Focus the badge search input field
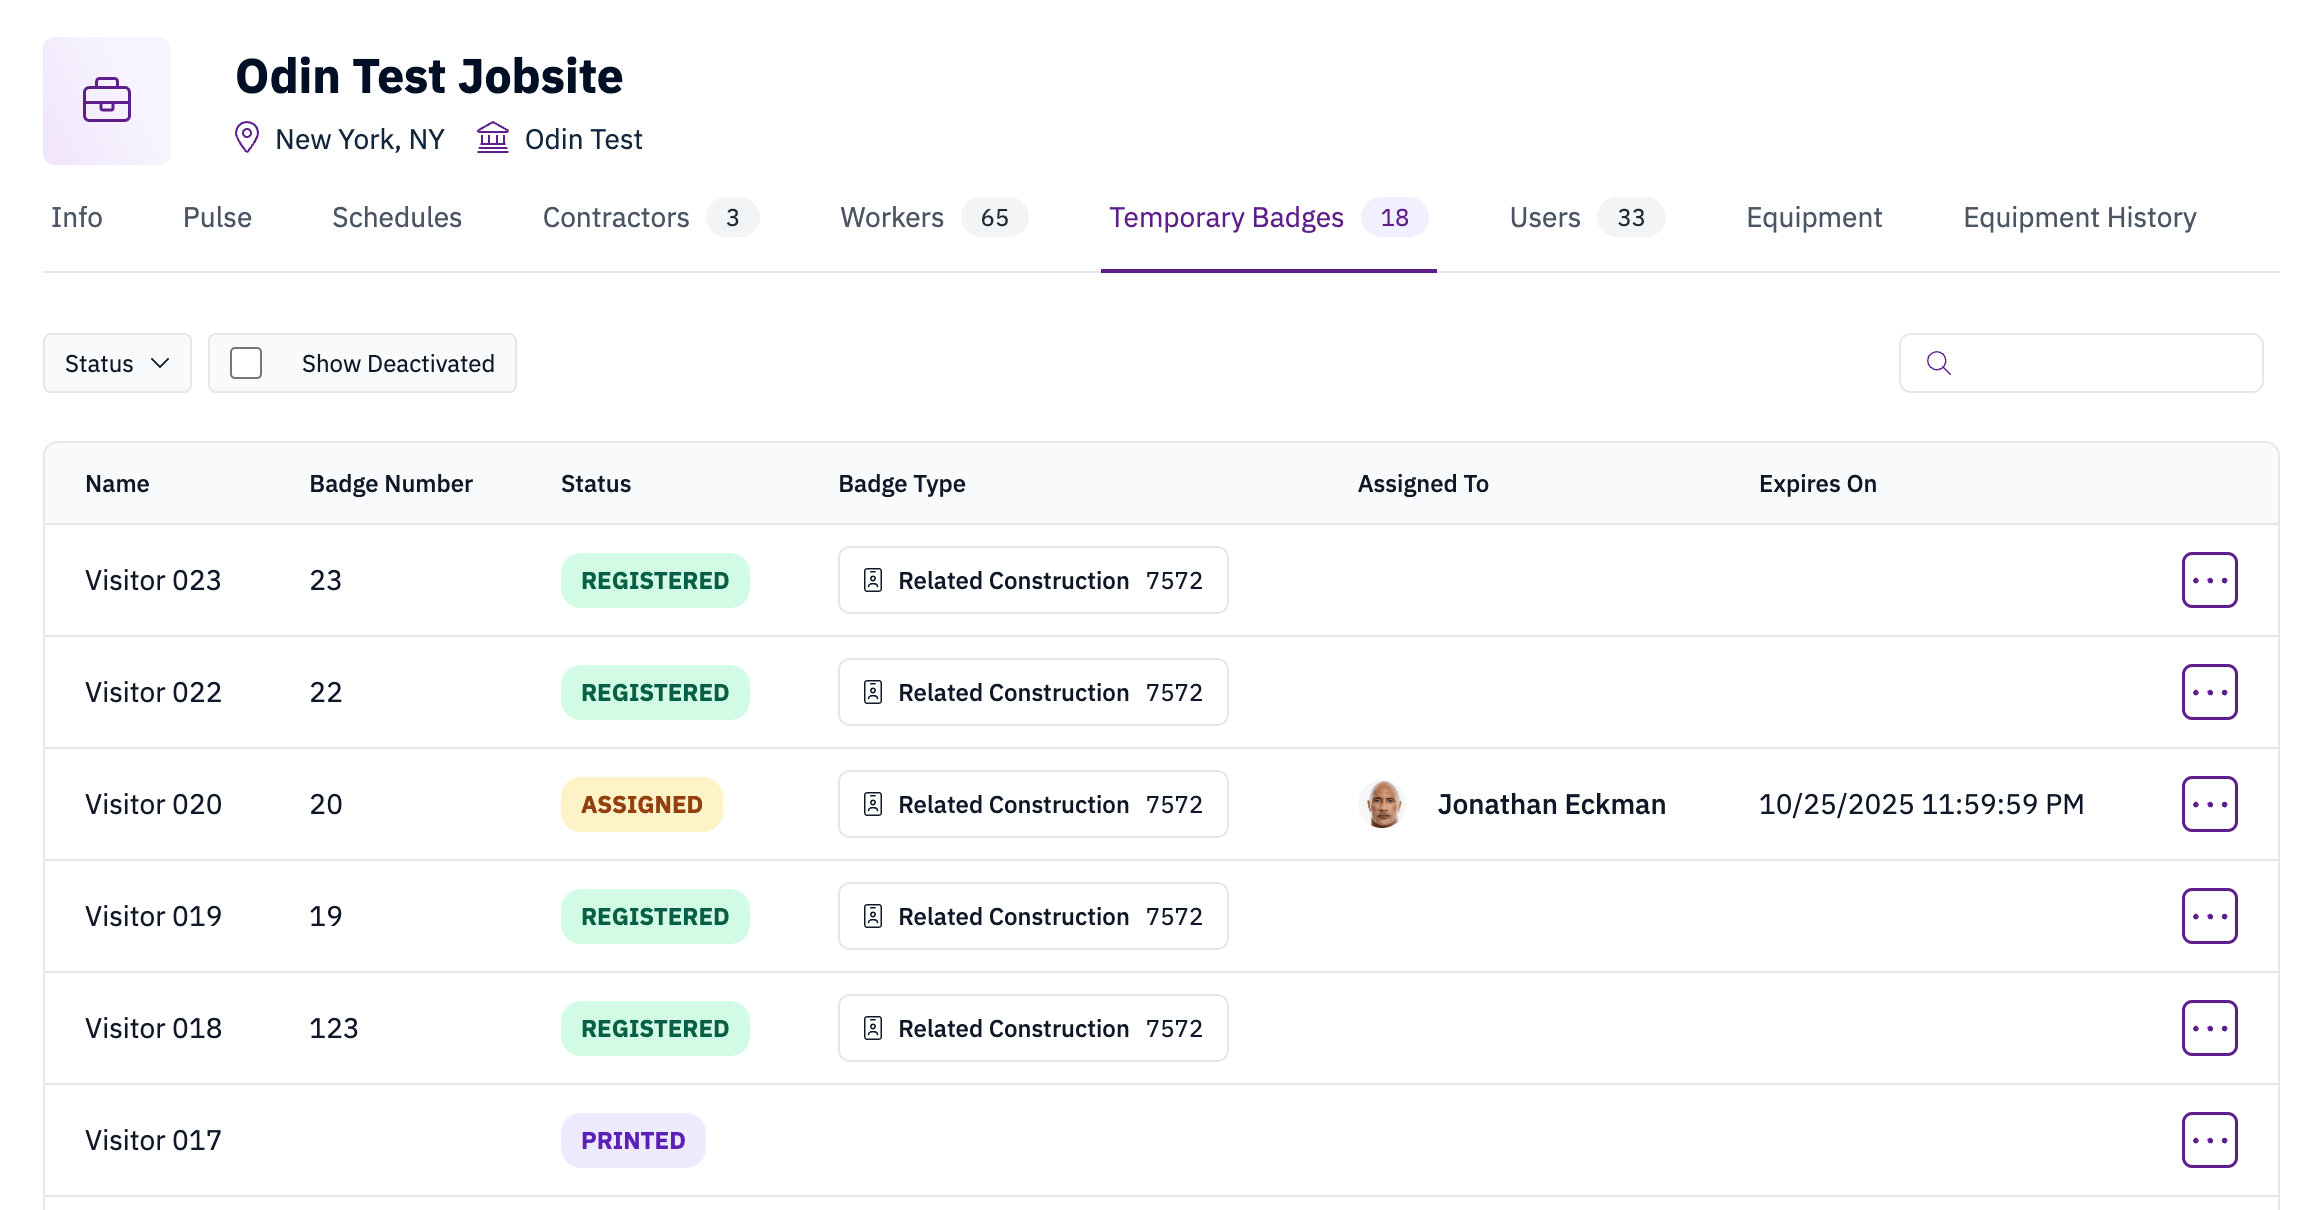Image resolution: width=2300 pixels, height=1210 pixels. 2081,363
